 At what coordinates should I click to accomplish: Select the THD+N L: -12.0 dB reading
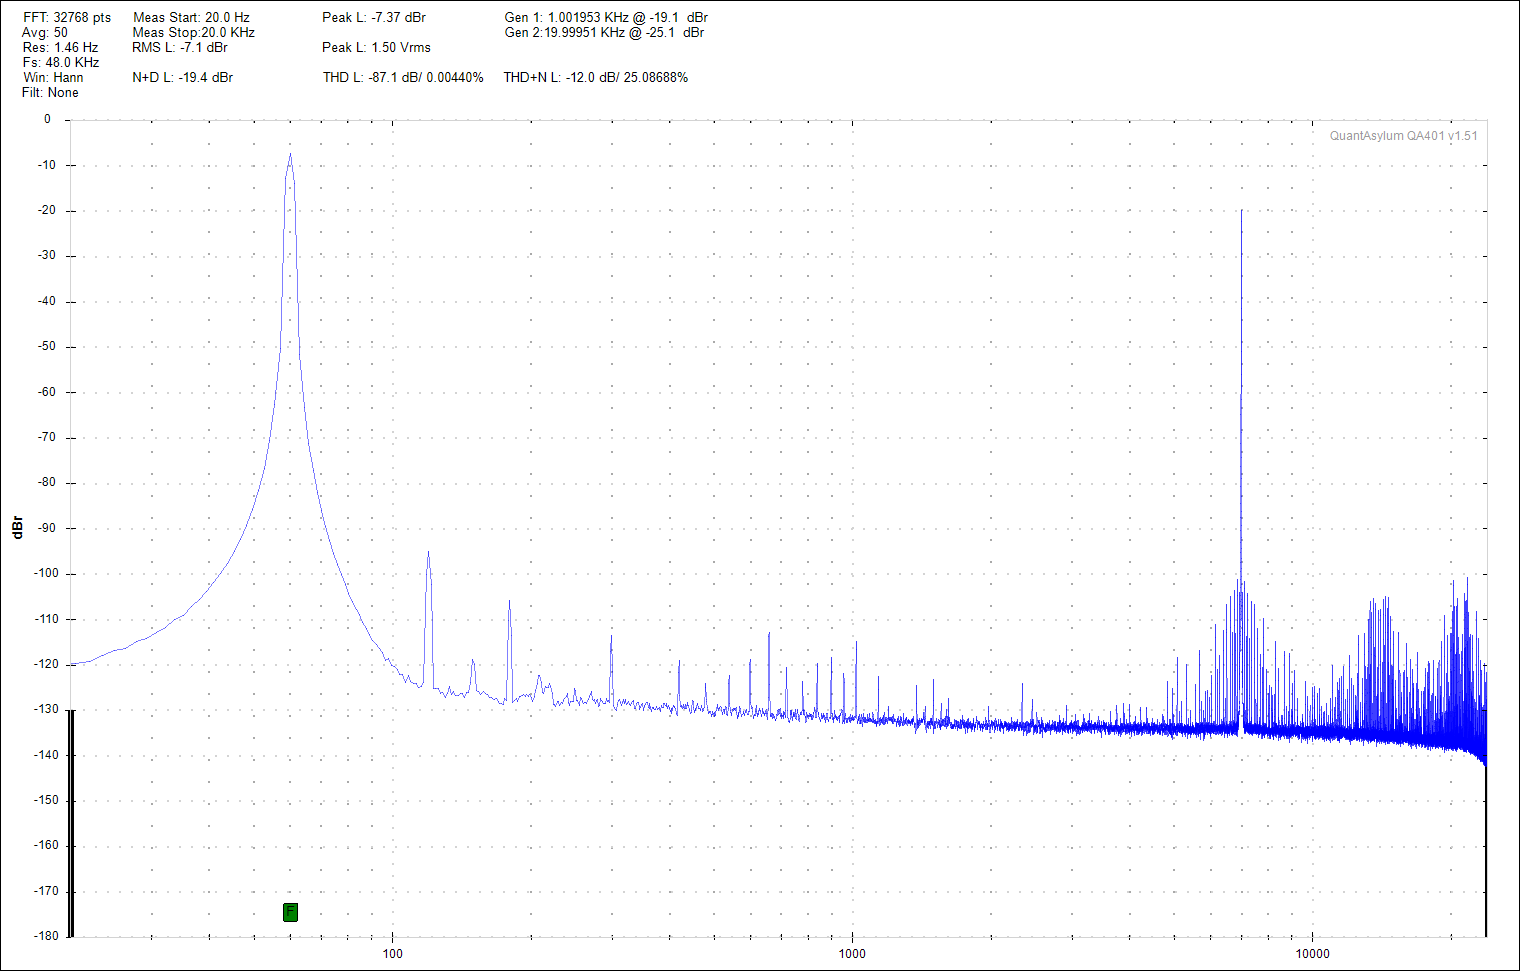click(596, 78)
